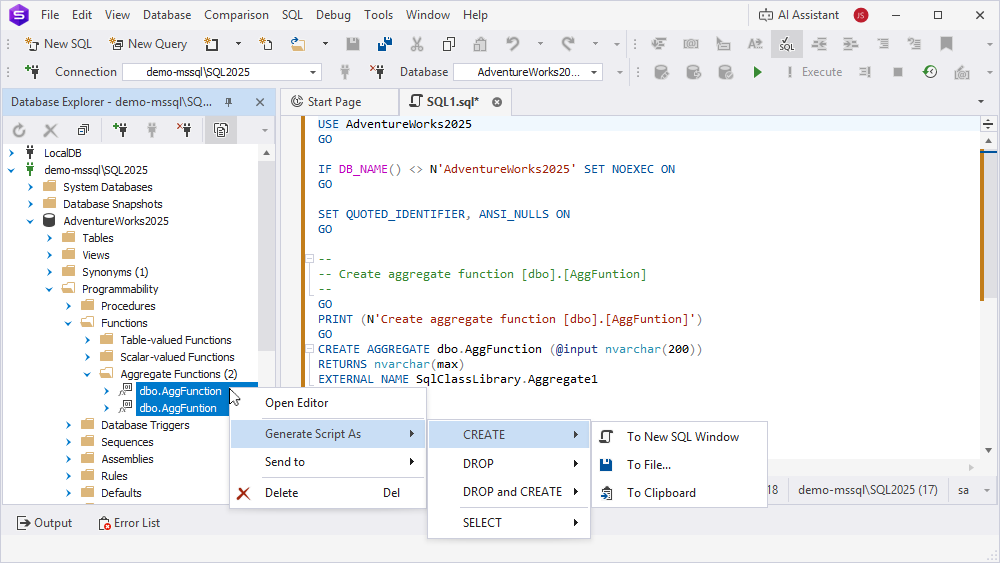Open the execution history clock icon
The width and height of the screenshot is (1000, 563).
click(930, 72)
